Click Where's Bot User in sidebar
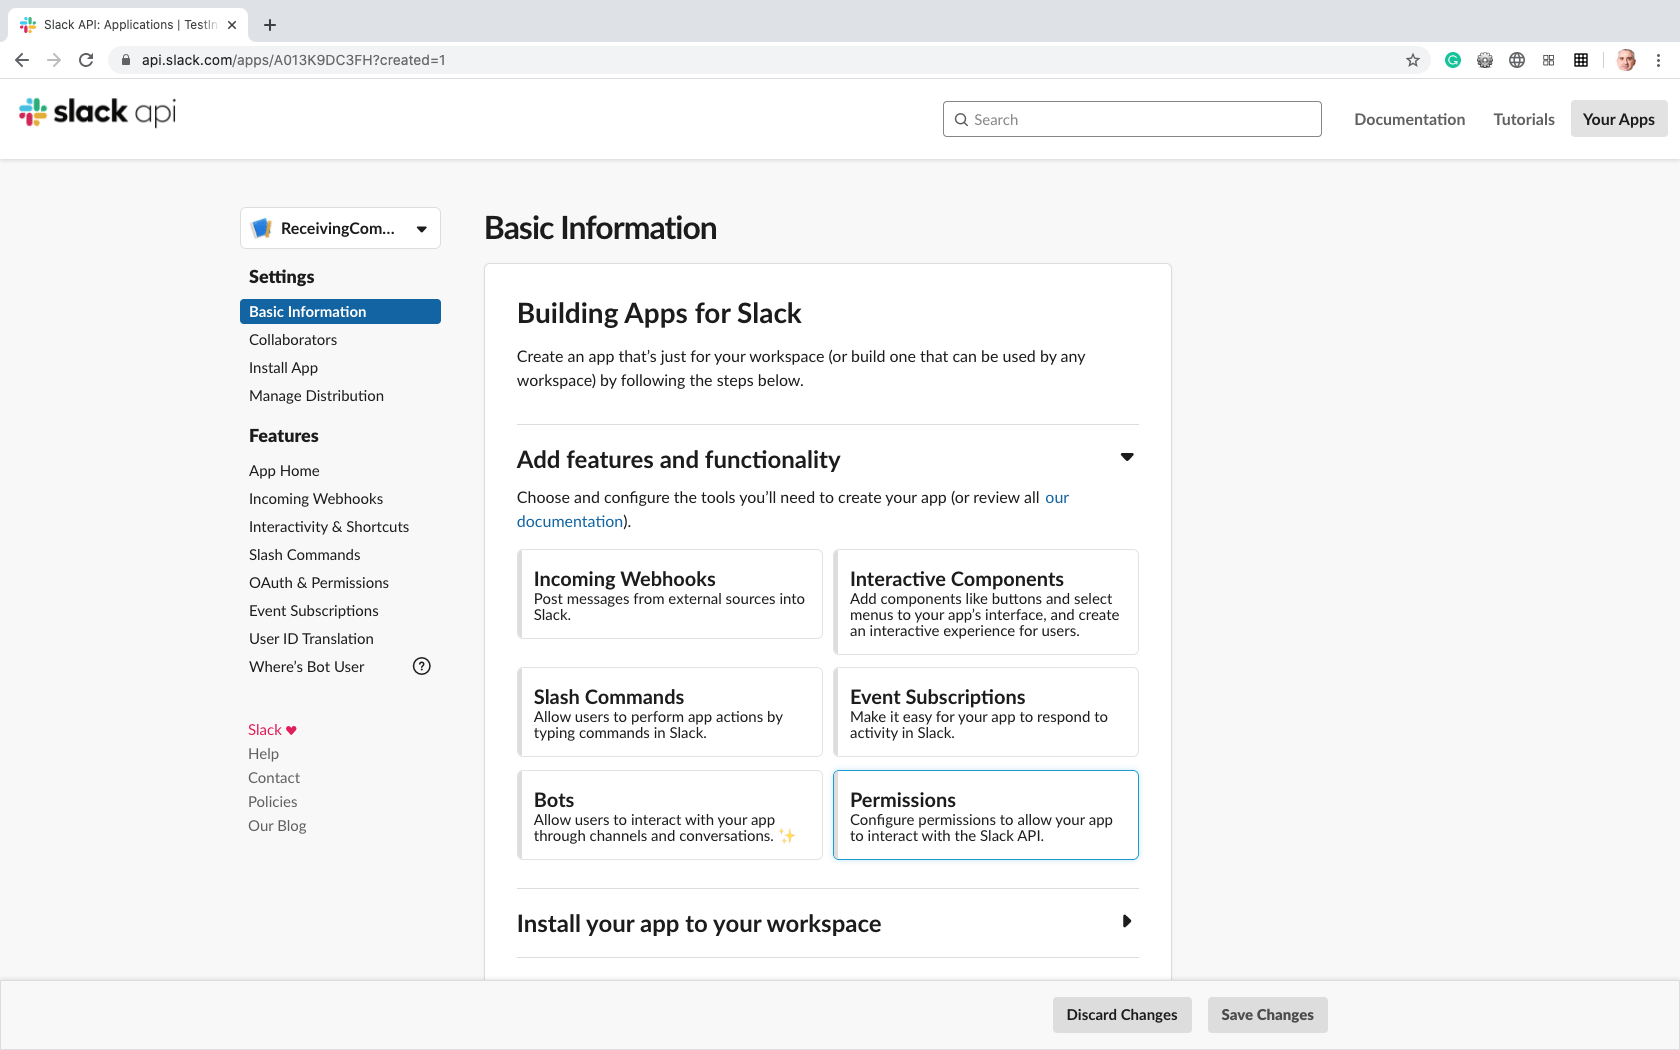1680x1050 pixels. coord(306,667)
